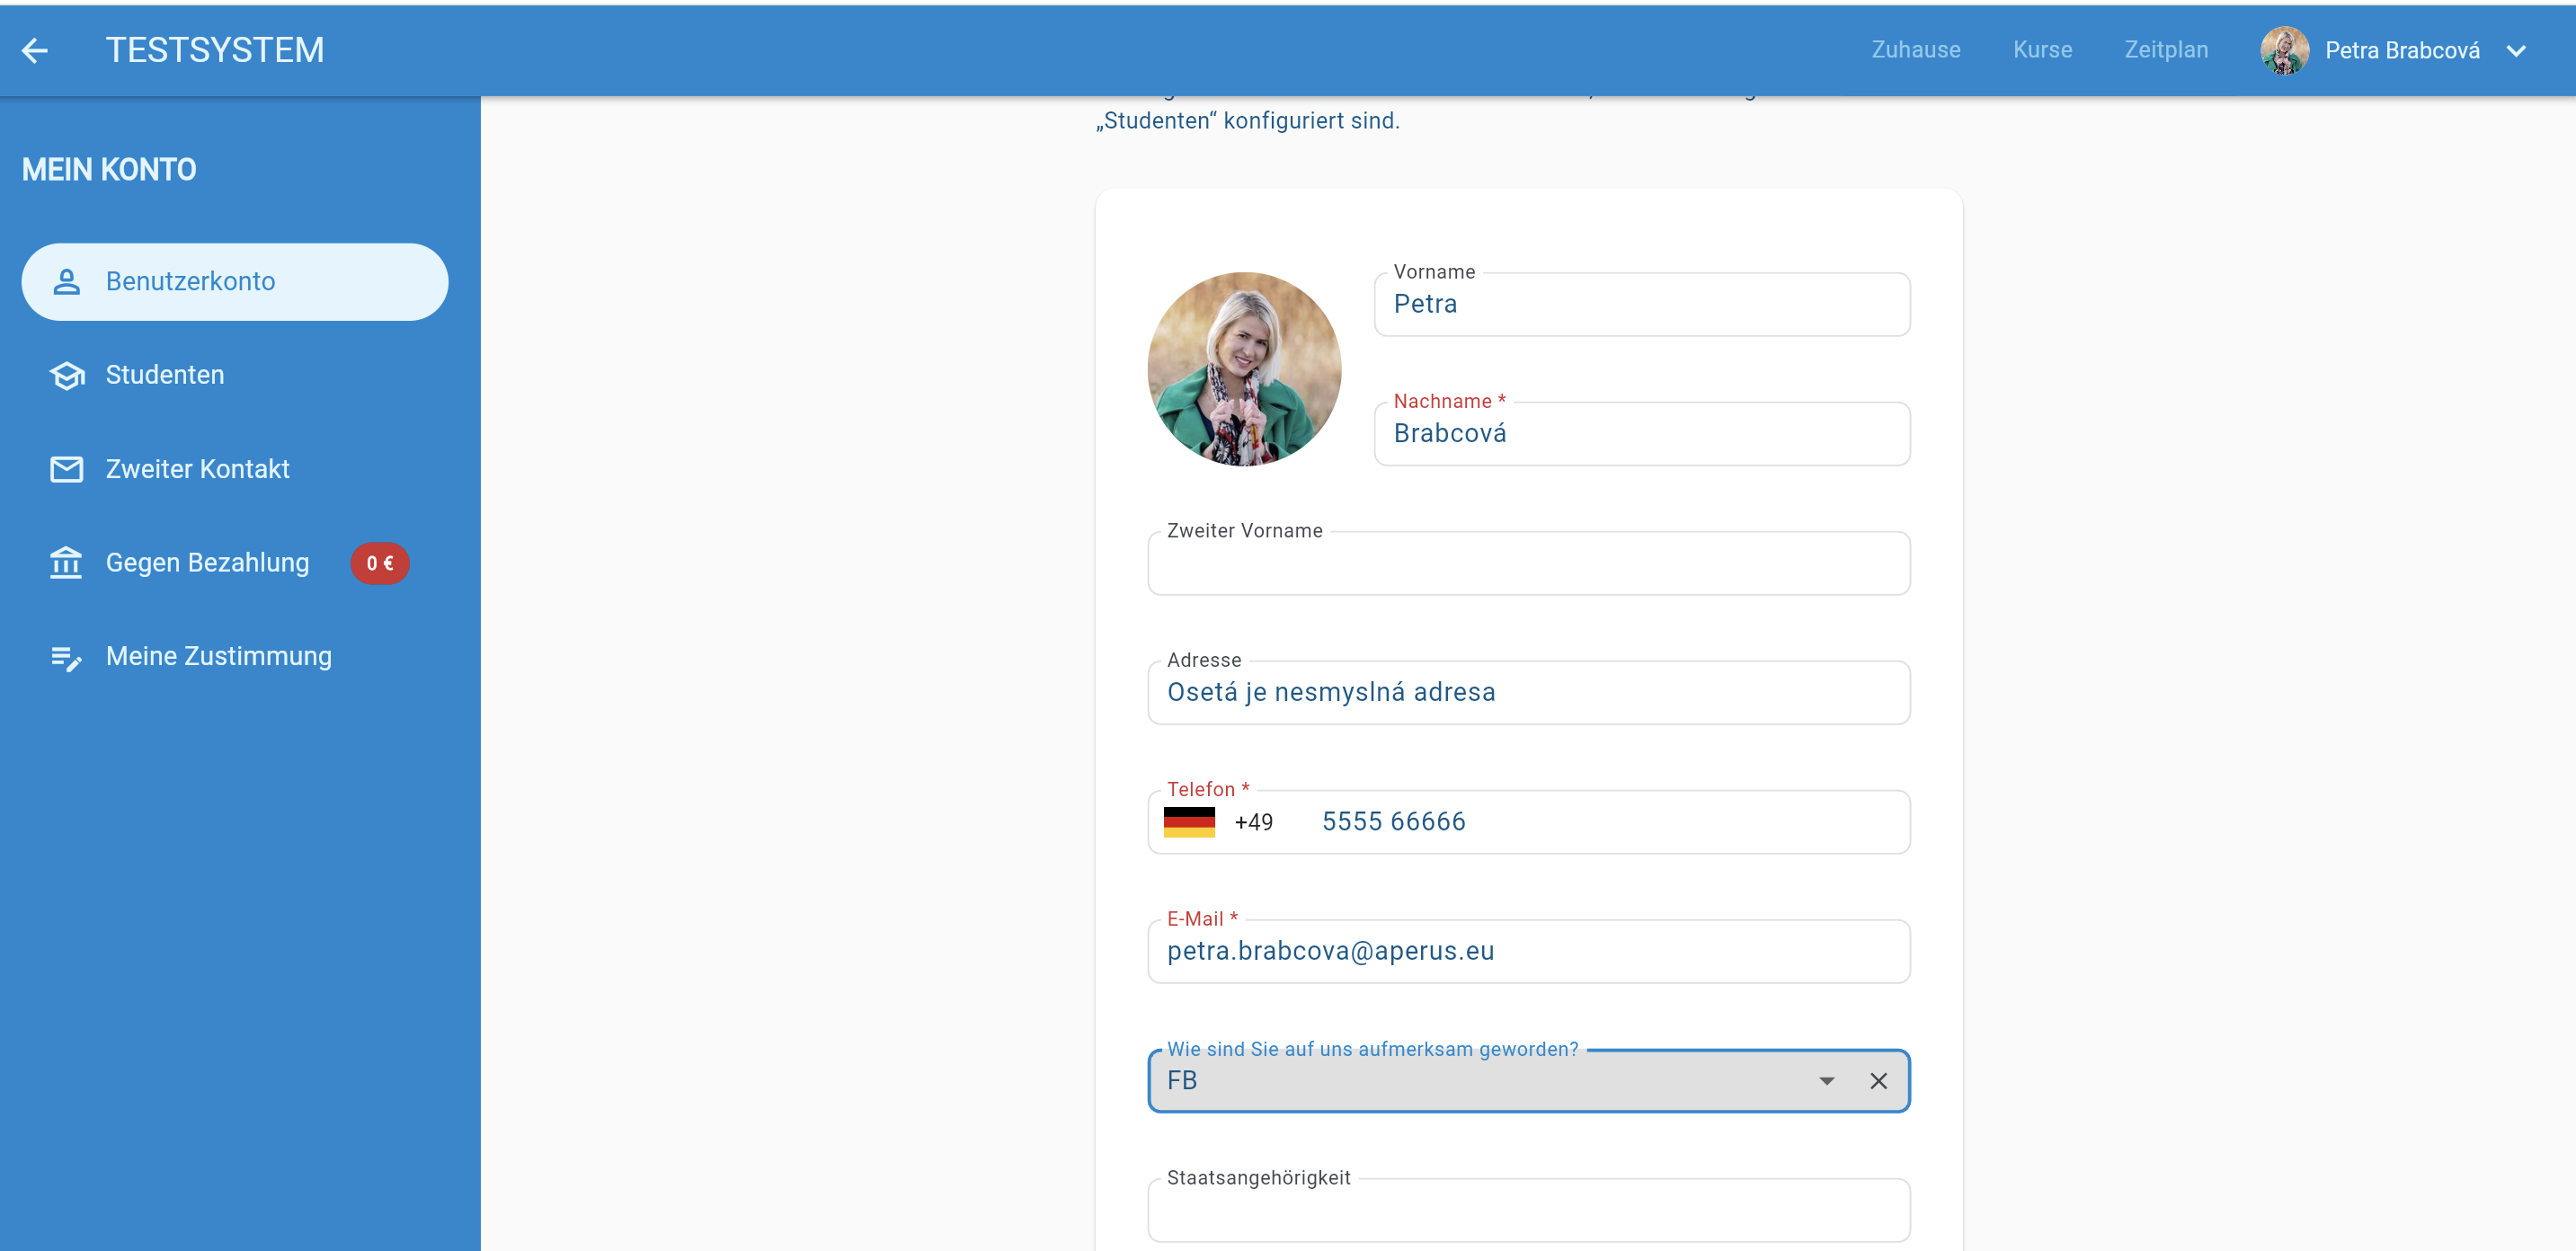The width and height of the screenshot is (2576, 1251).
Task: Click the TESTSYSTEM title
Action: (215, 50)
